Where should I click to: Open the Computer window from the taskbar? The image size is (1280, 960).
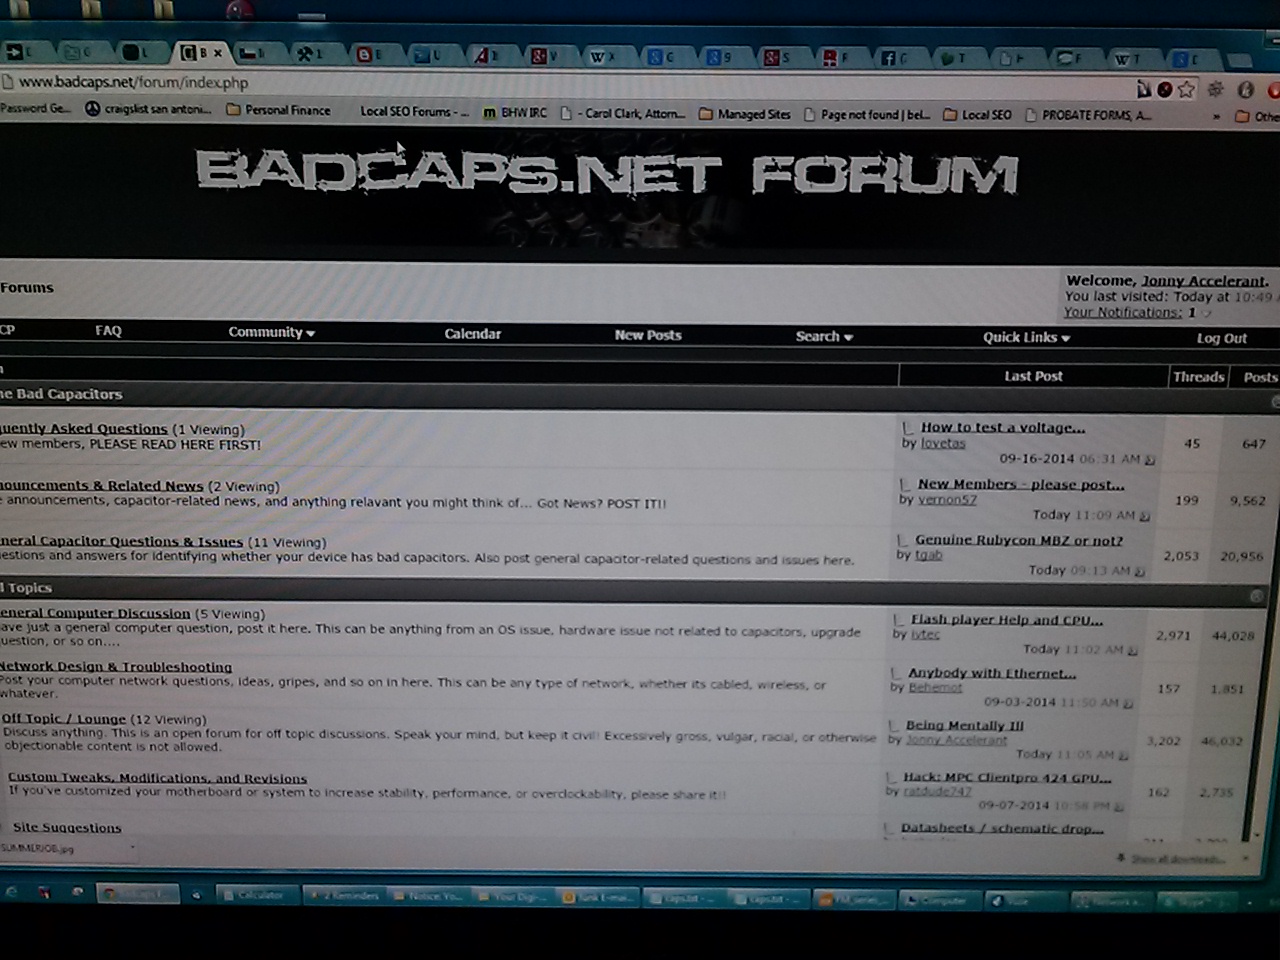tap(938, 900)
